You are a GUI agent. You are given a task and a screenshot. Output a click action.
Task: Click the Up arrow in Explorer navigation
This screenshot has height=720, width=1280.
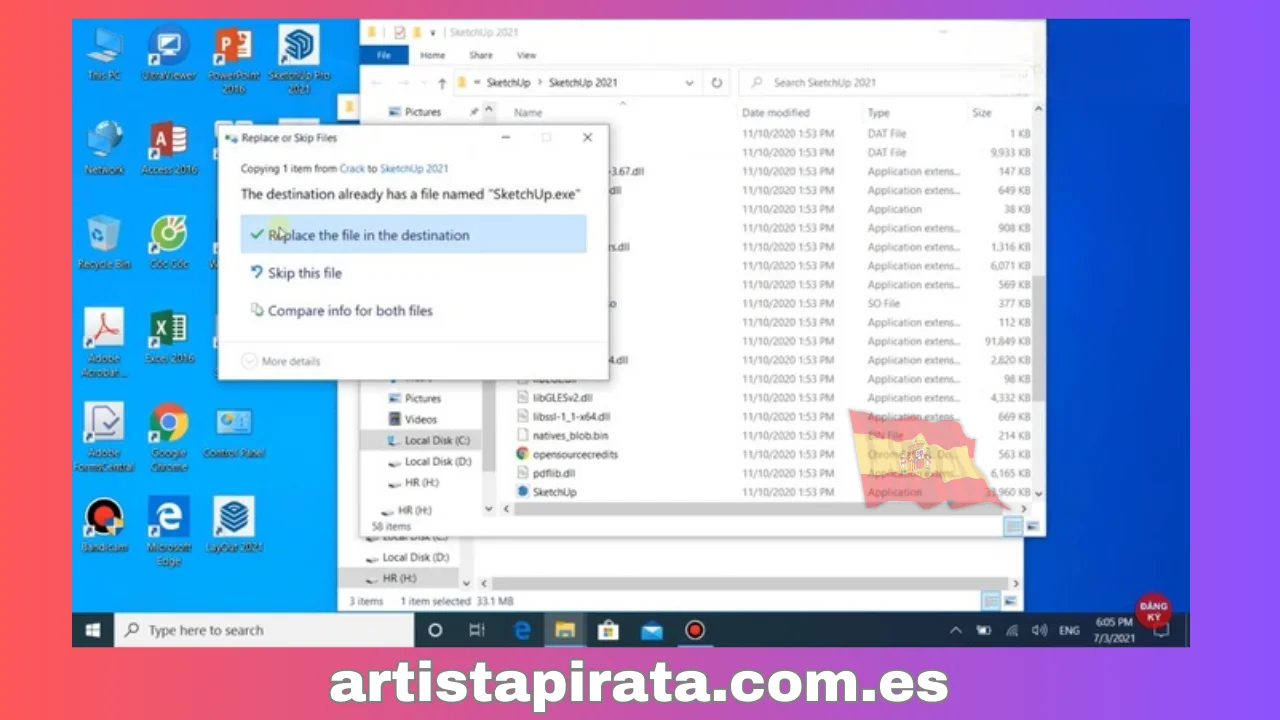(x=441, y=83)
